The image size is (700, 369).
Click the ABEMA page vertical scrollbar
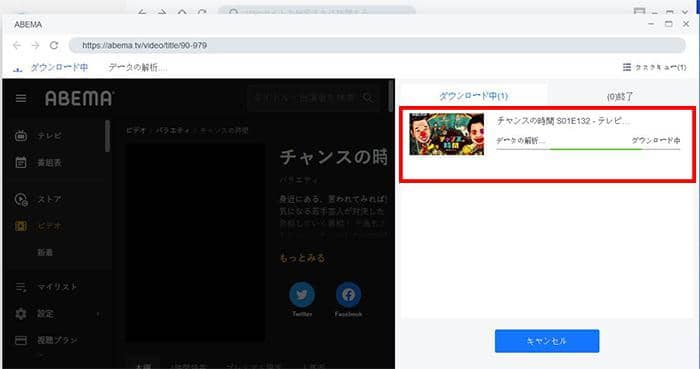pyautogui.click(x=392, y=96)
